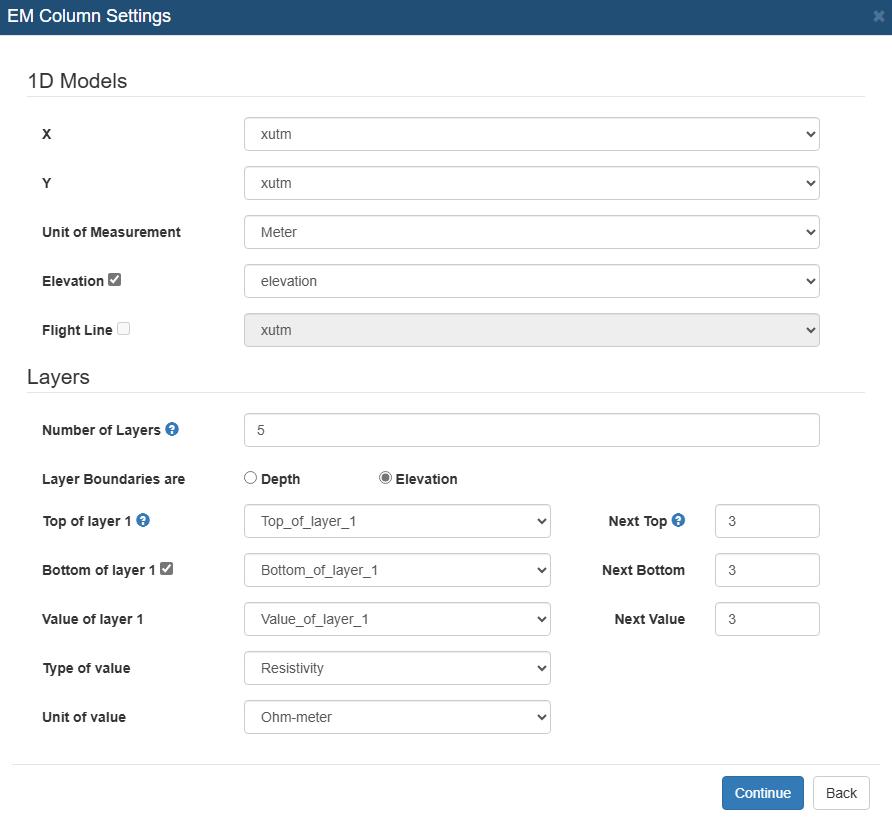Click the Continue button
Screen dimensions: 892x828
763,793
